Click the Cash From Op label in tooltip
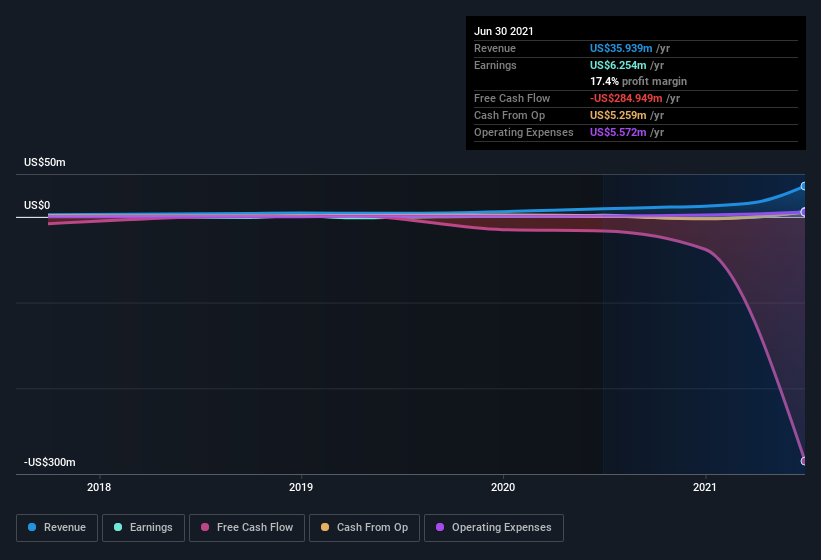 509,115
